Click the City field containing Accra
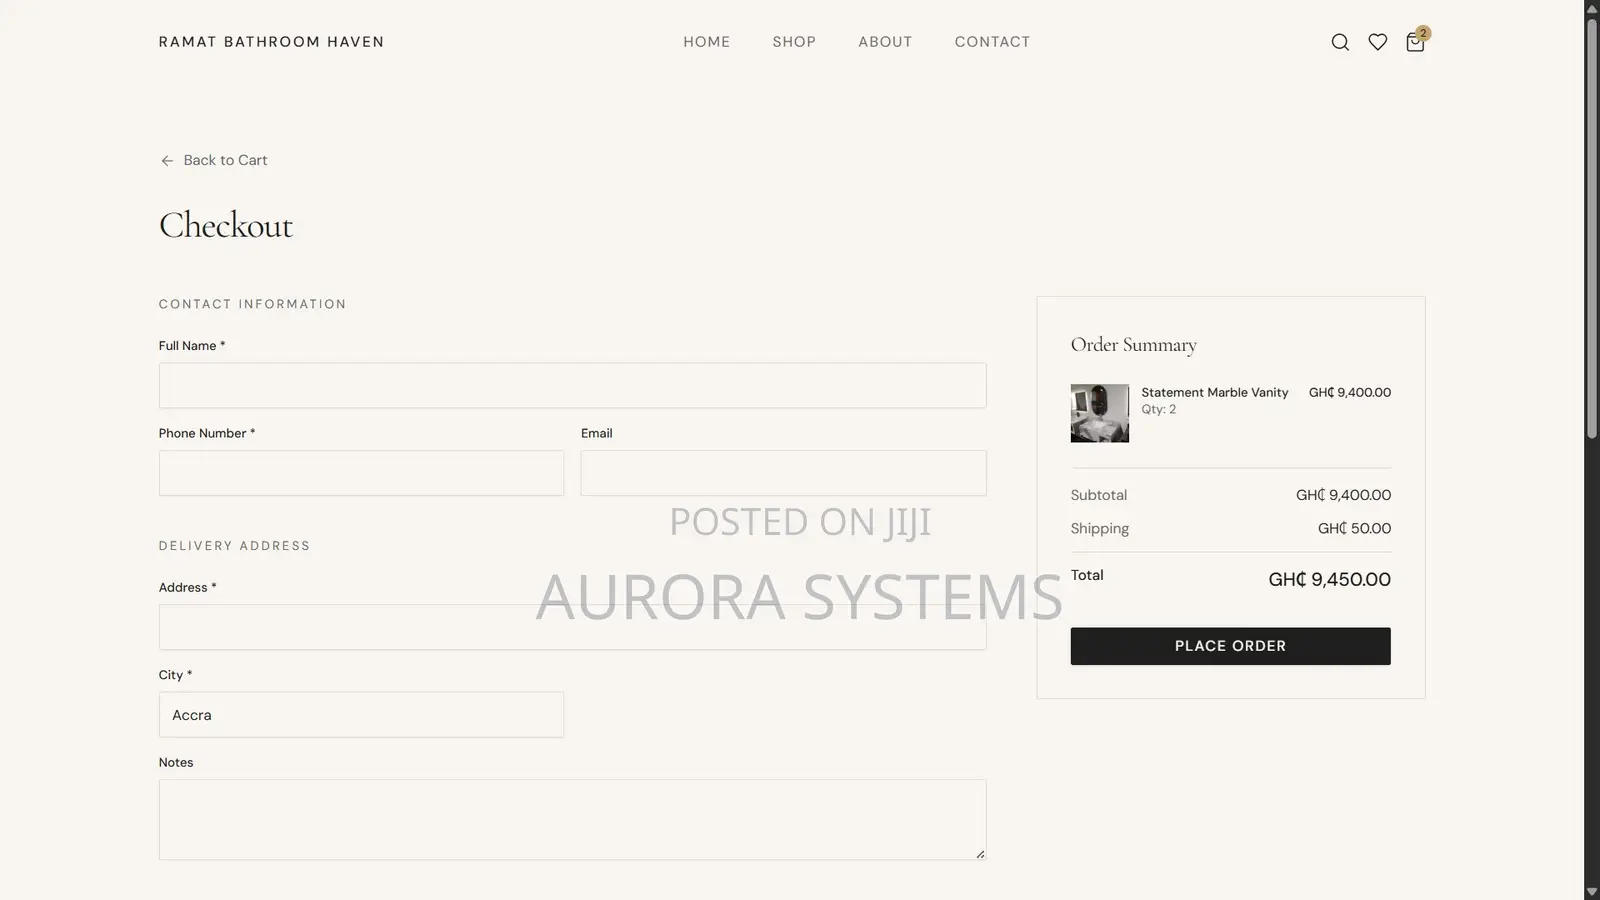The width and height of the screenshot is (1600, 900). click(x=361, y=715)
